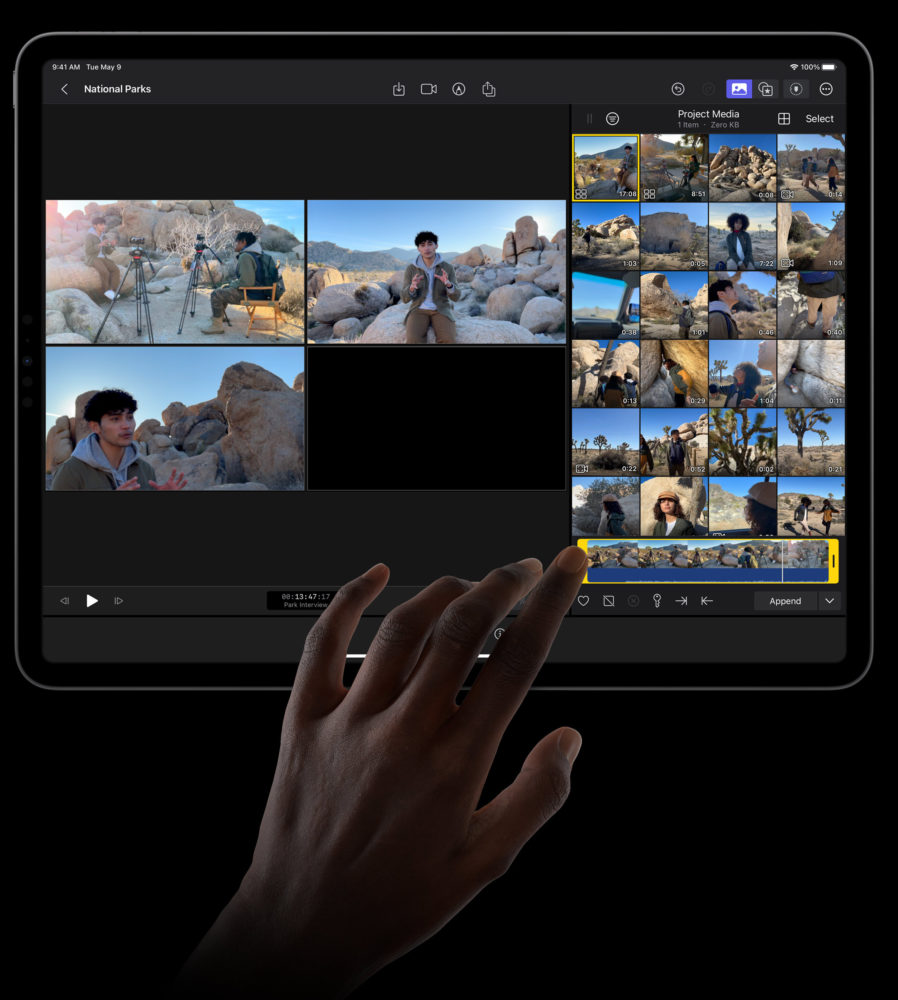This screenshot has width=898, height=1000.
Task: Switch browser grid view layout
Action: (x=784, y=119)
